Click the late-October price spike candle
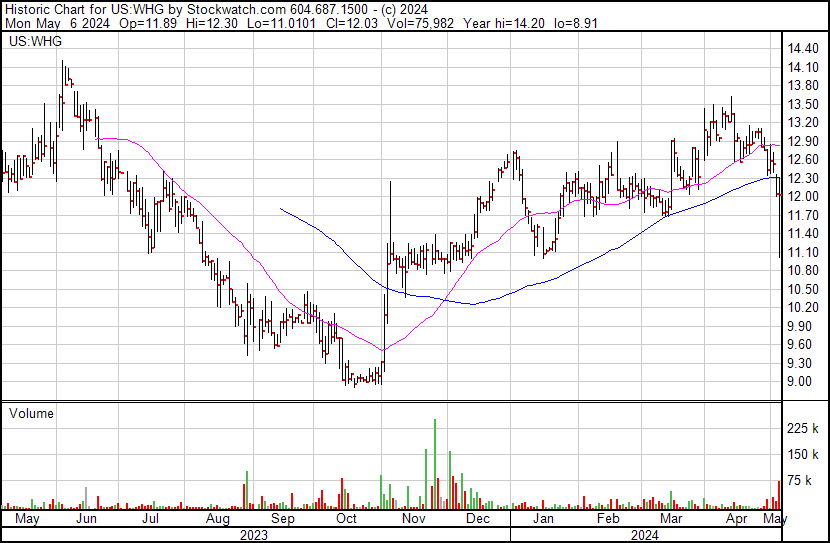 pos(391,224)
